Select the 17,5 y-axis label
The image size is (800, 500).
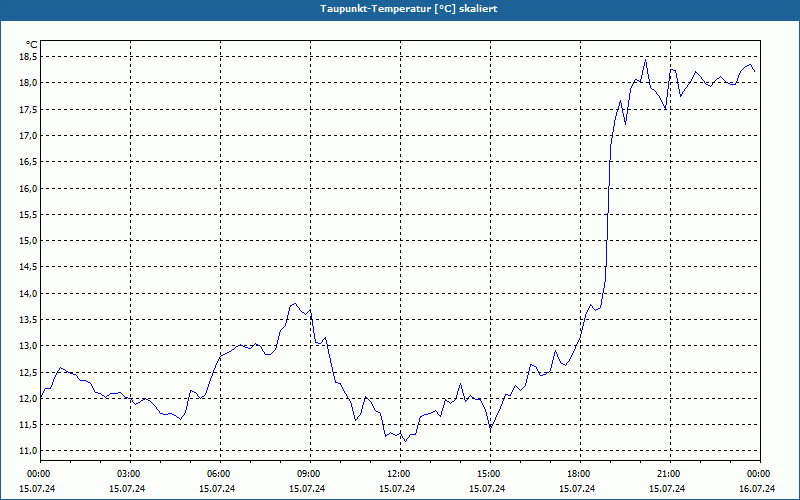point(29,109)
